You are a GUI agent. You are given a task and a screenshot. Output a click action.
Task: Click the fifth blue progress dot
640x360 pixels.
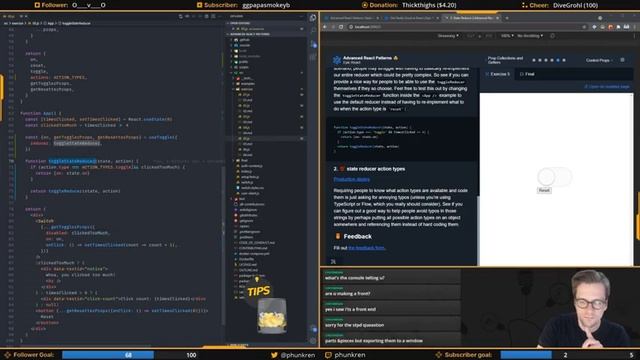point(558,60)
